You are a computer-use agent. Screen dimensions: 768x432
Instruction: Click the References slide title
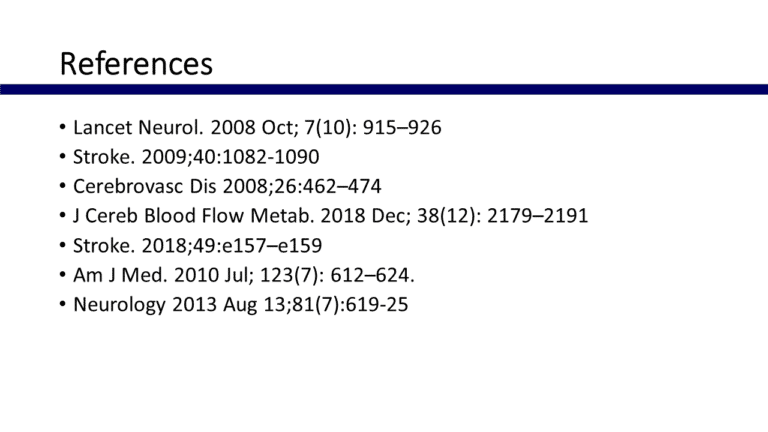click(x=136, y=64)
